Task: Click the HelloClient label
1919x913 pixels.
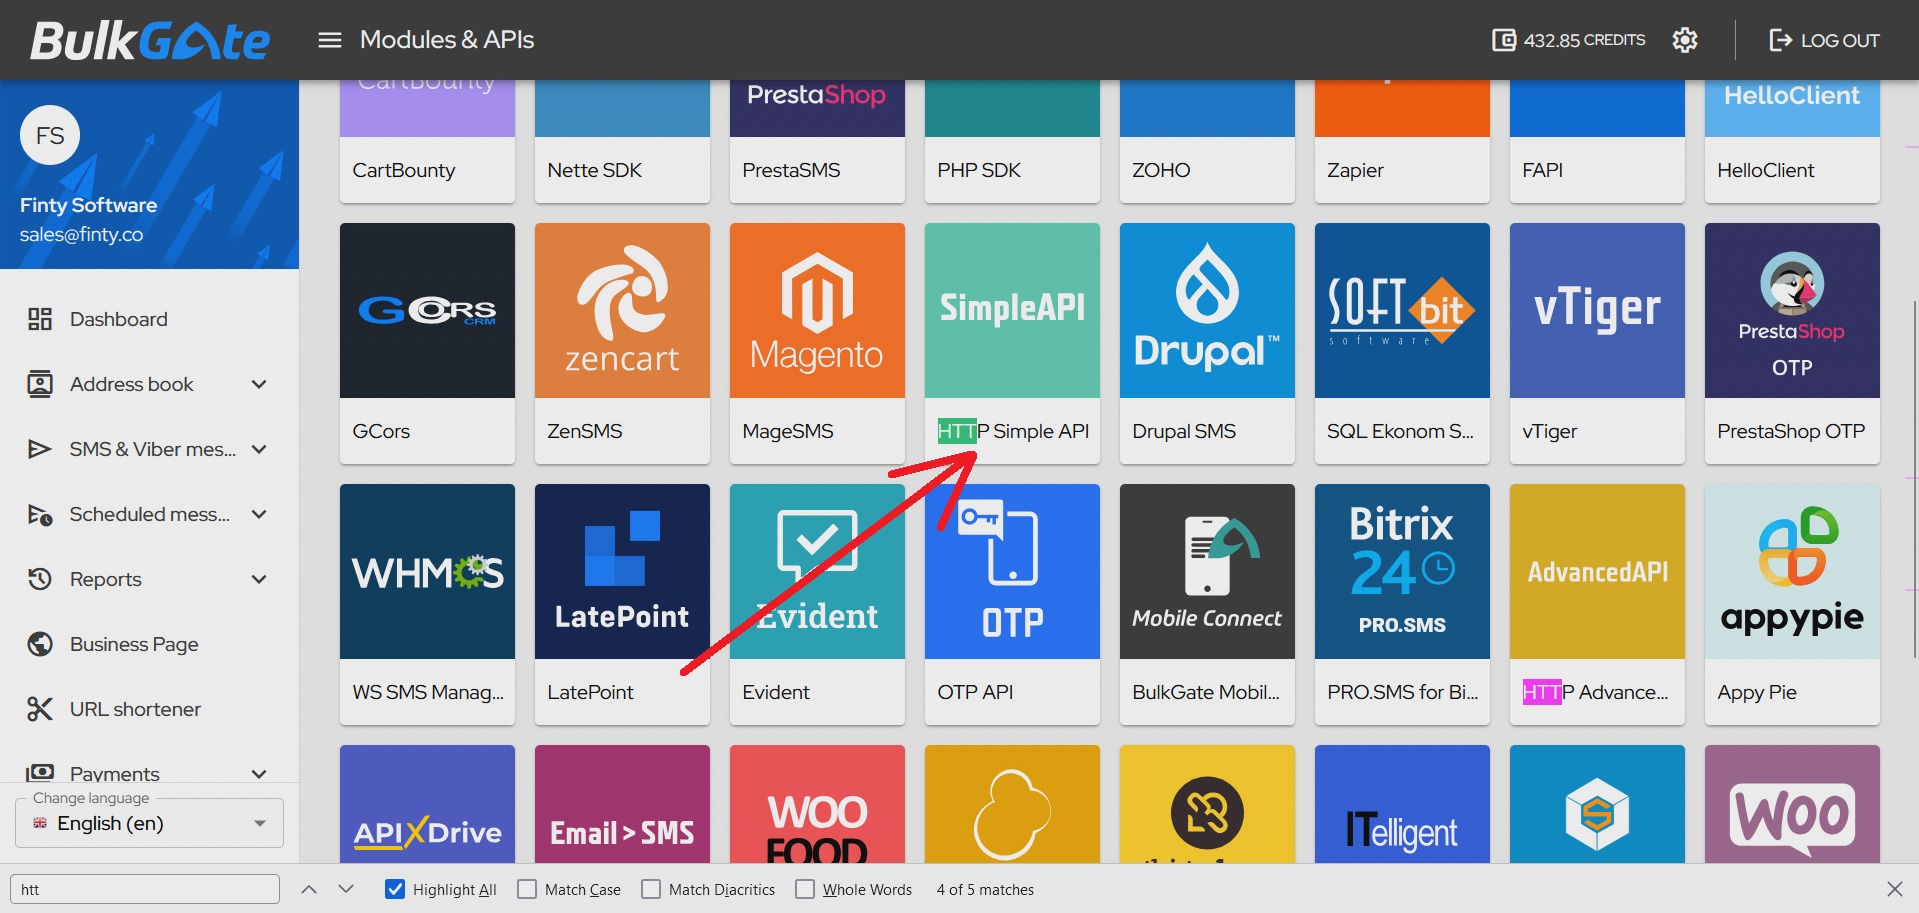Action: pos(1766,170)
